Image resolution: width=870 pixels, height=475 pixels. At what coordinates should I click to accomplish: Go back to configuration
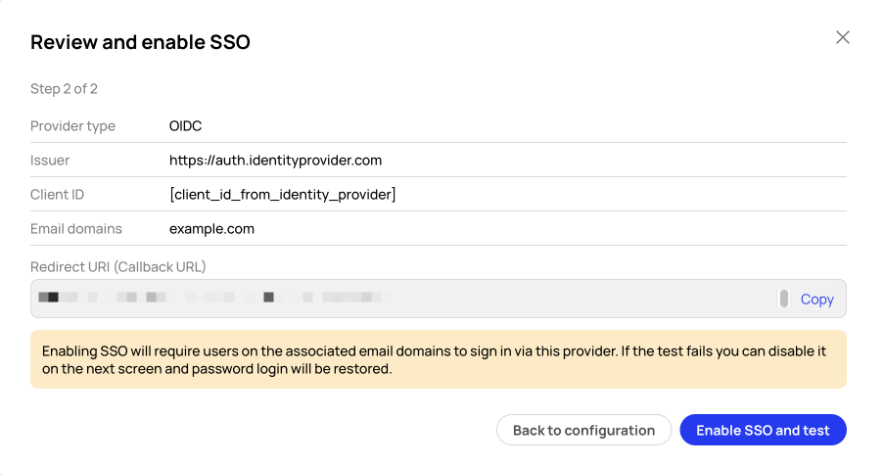[x=584, y=430]
